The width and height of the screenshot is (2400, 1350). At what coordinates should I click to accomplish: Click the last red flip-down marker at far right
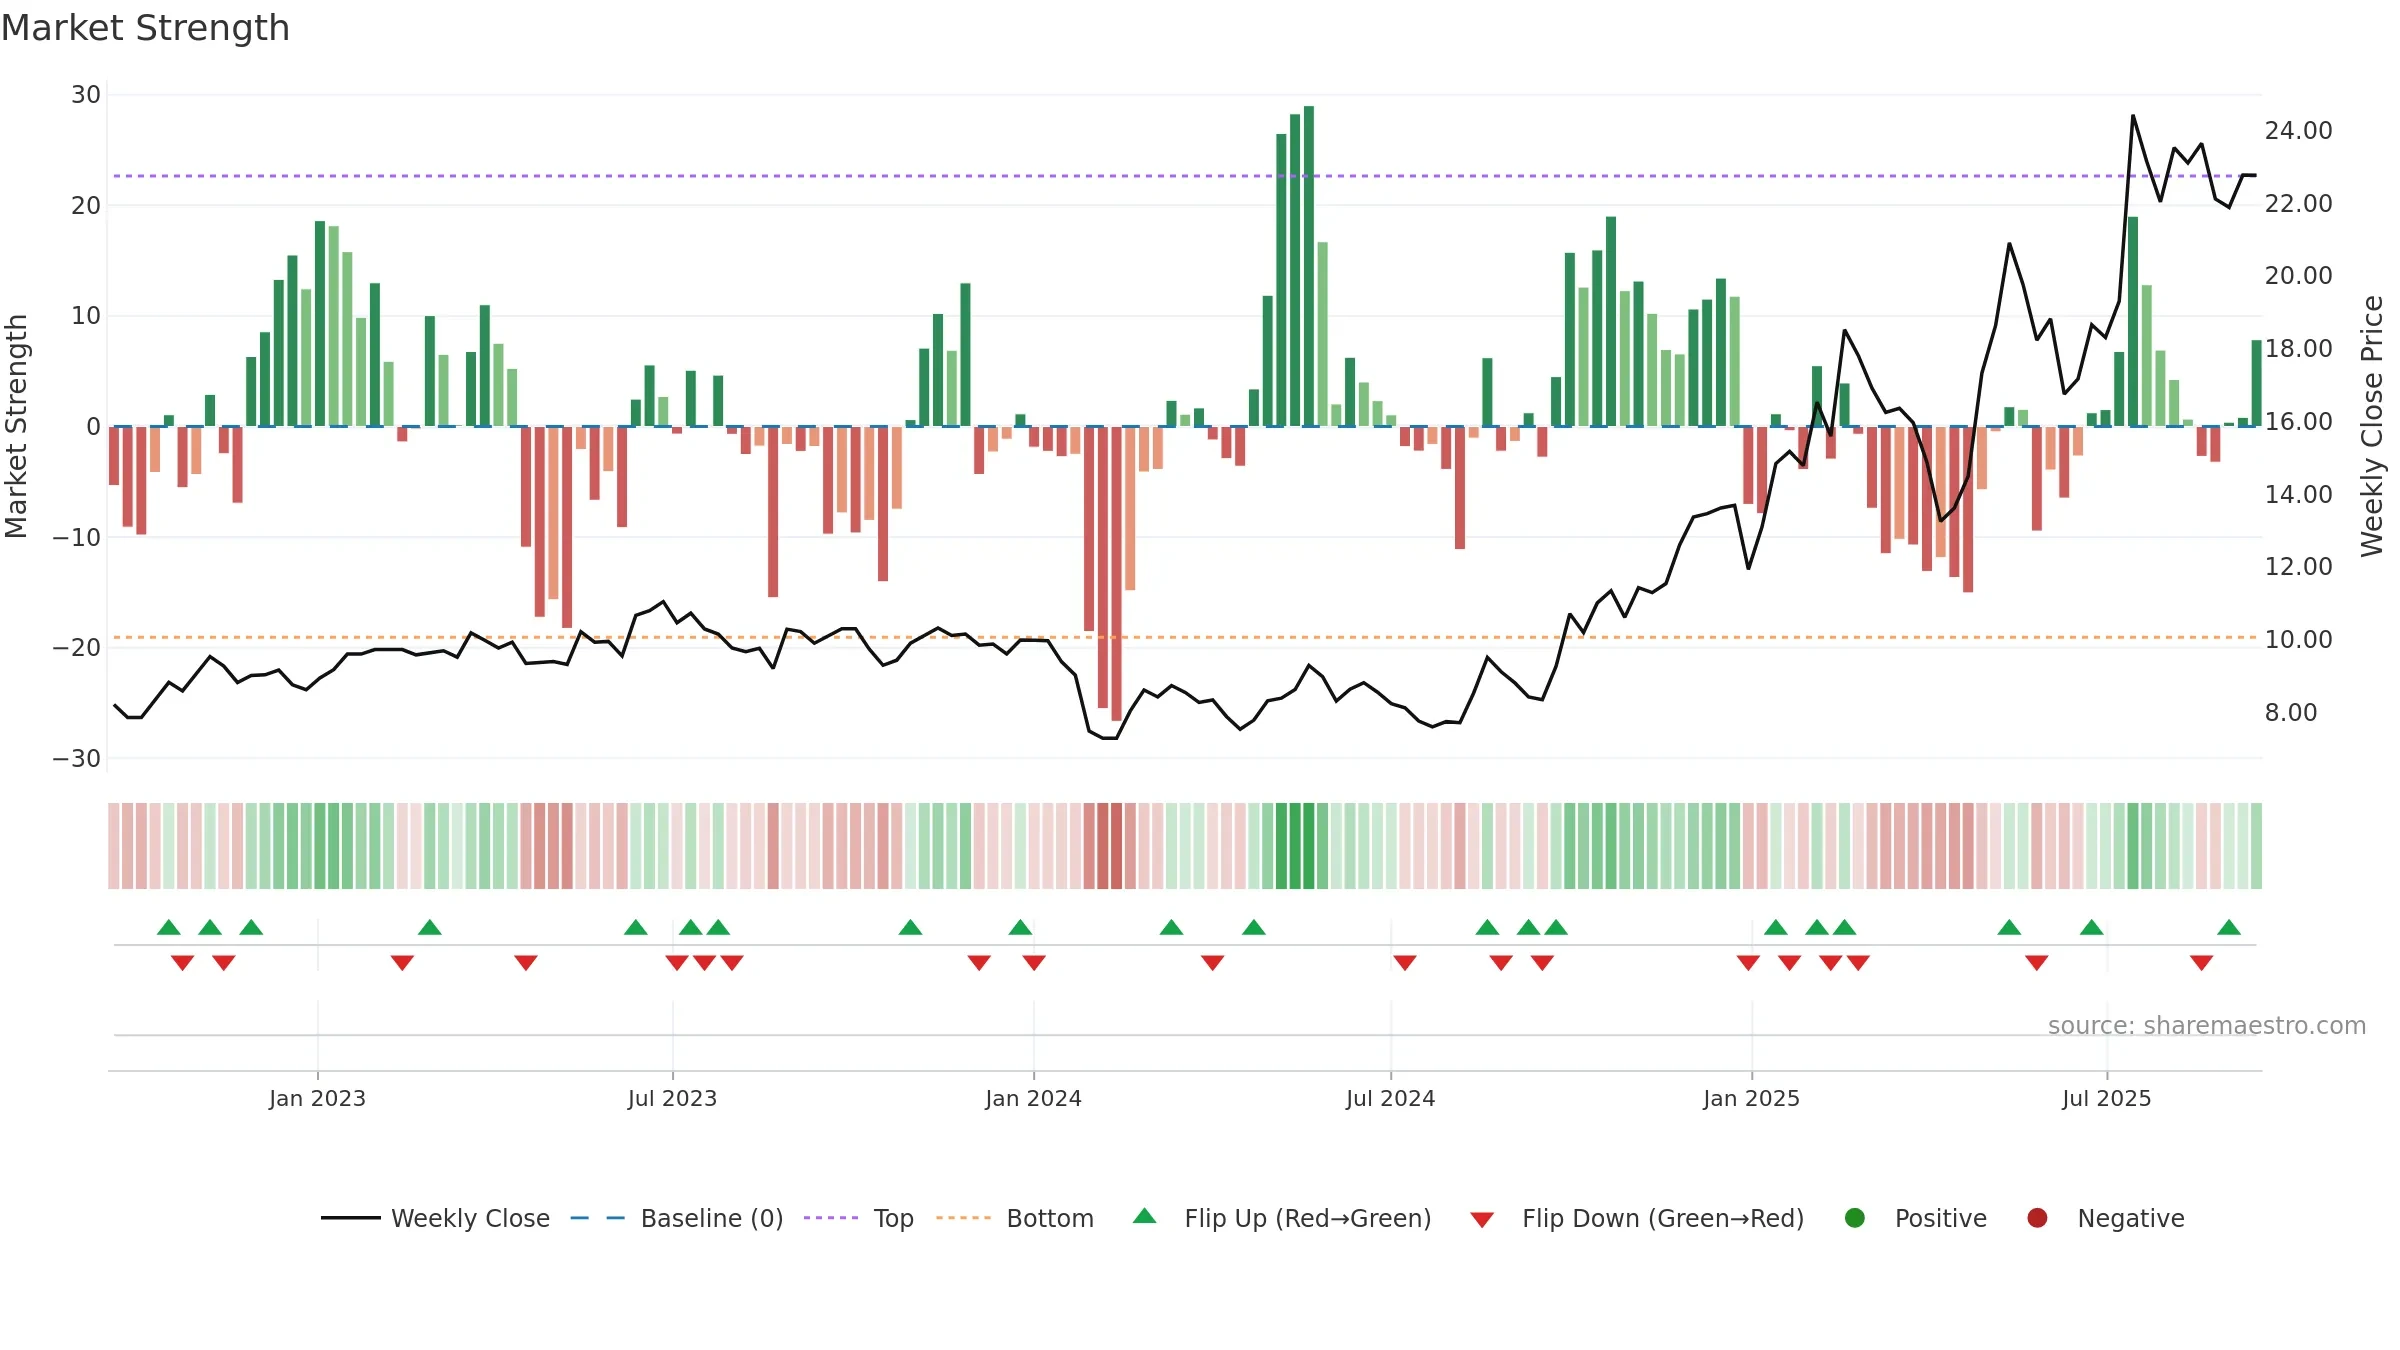[2201, 963]
